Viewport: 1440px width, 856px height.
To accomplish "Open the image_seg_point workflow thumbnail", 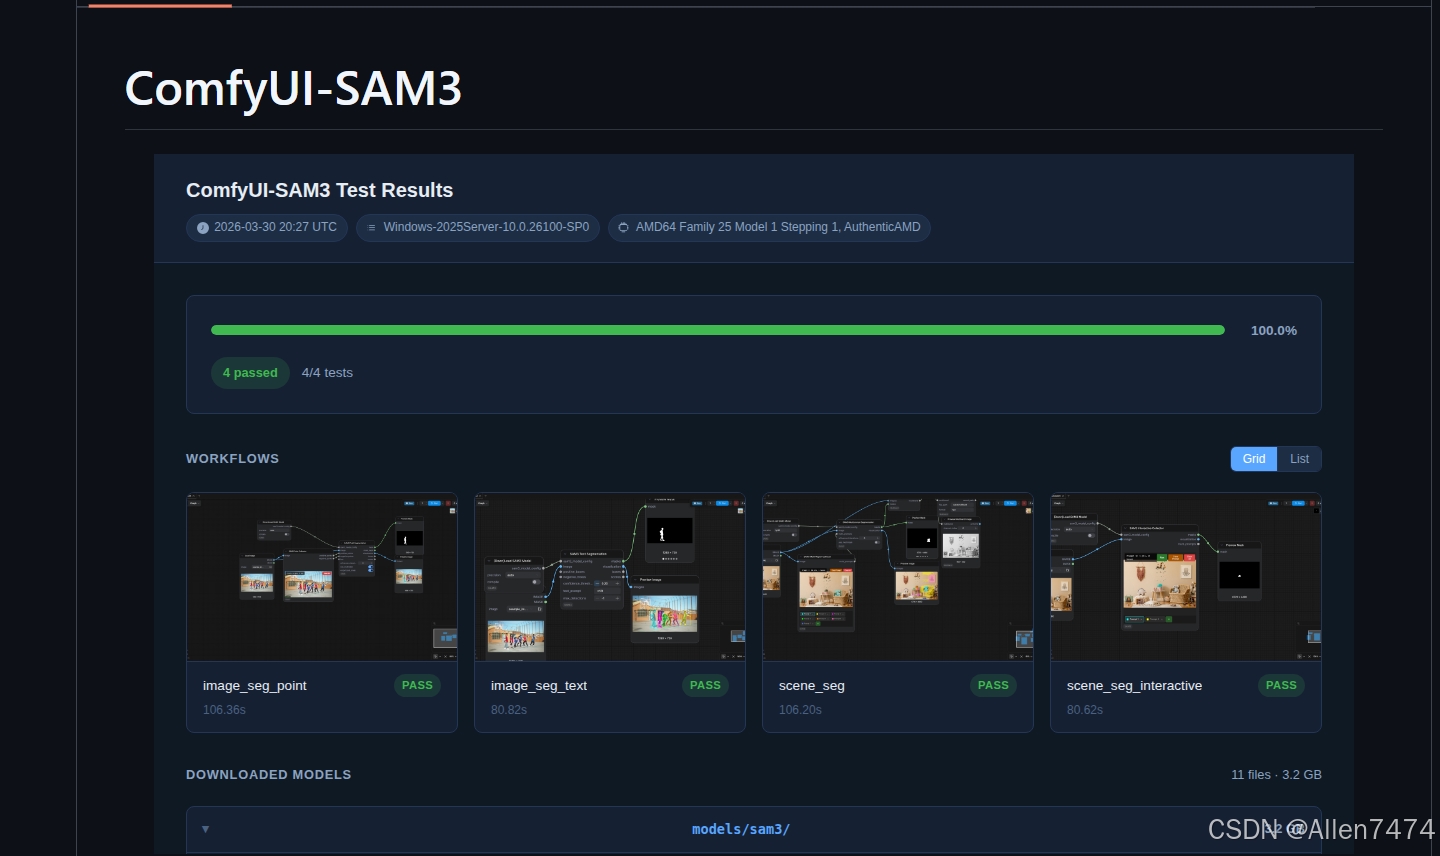I will 322,577.
